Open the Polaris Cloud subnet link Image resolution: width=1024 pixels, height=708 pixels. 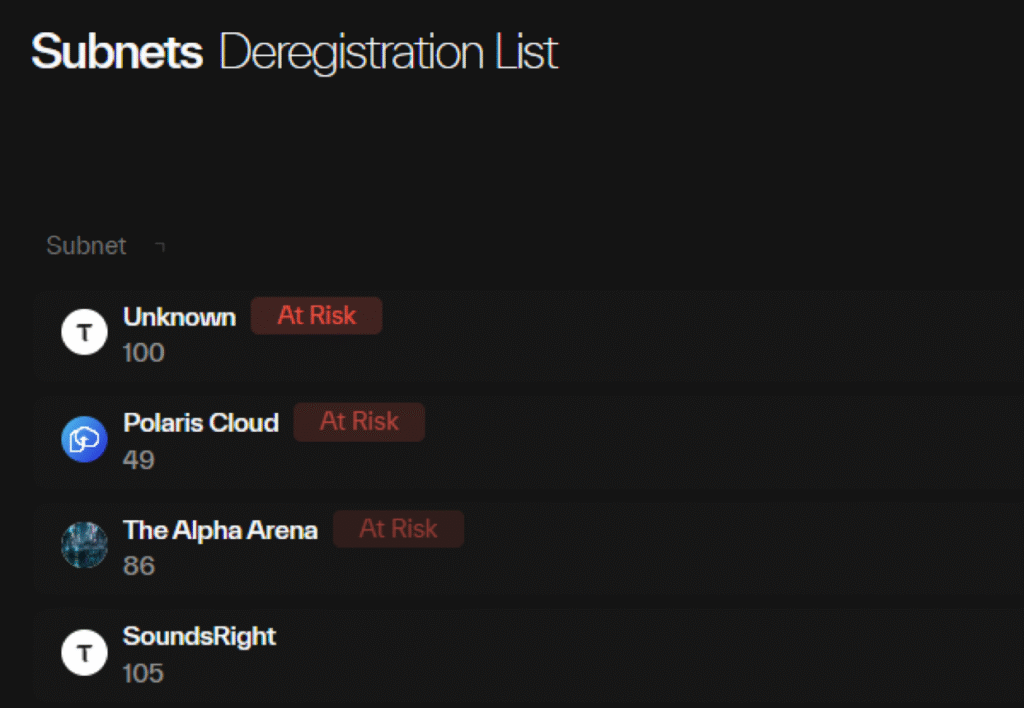[201, 423]
